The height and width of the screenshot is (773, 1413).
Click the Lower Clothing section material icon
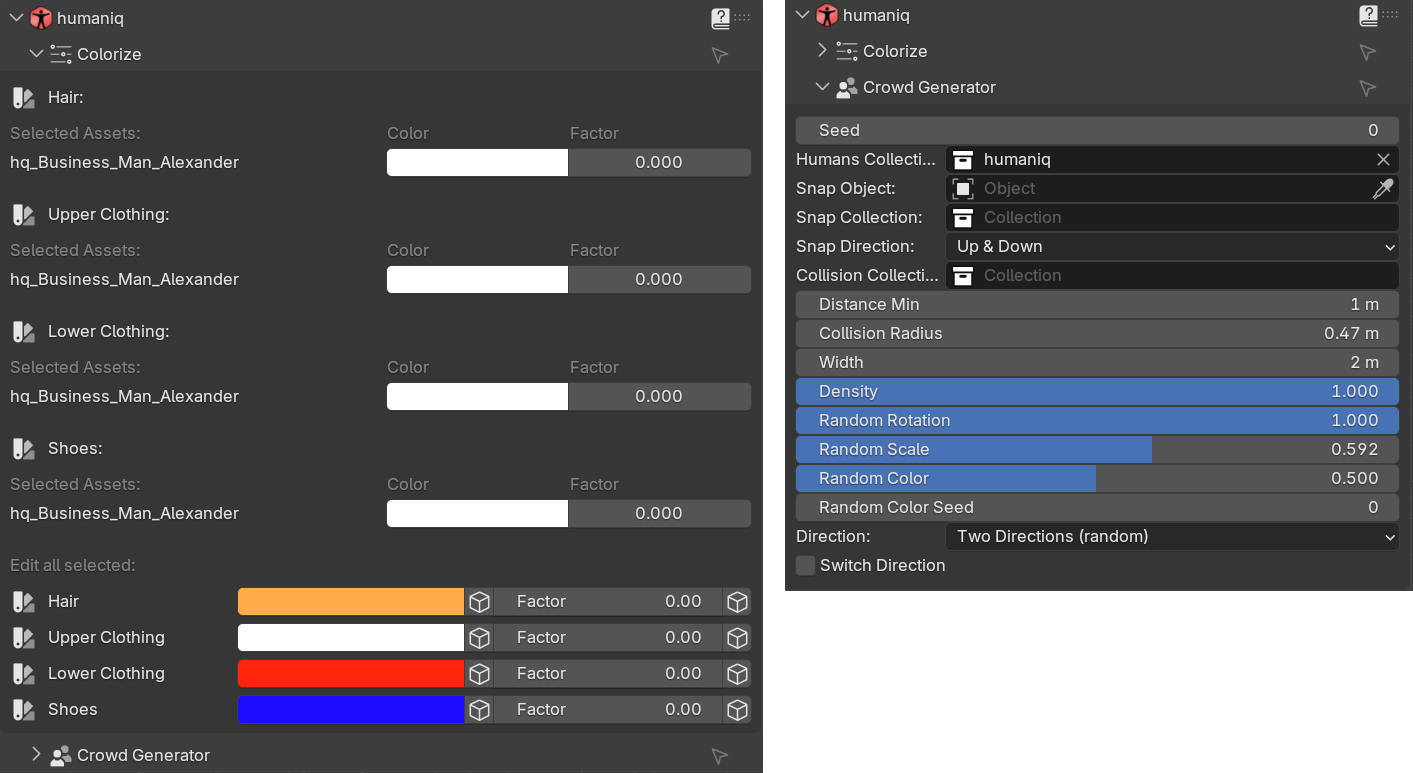(x=23, y=331)
